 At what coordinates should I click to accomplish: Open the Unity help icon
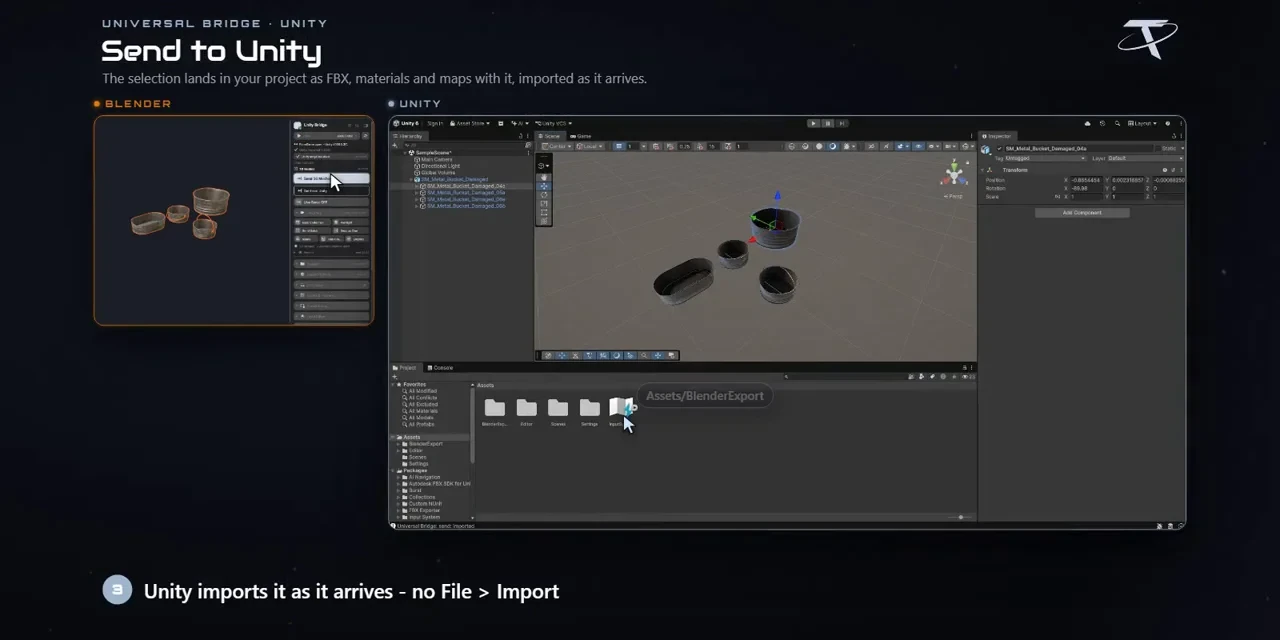point(1167,123)
